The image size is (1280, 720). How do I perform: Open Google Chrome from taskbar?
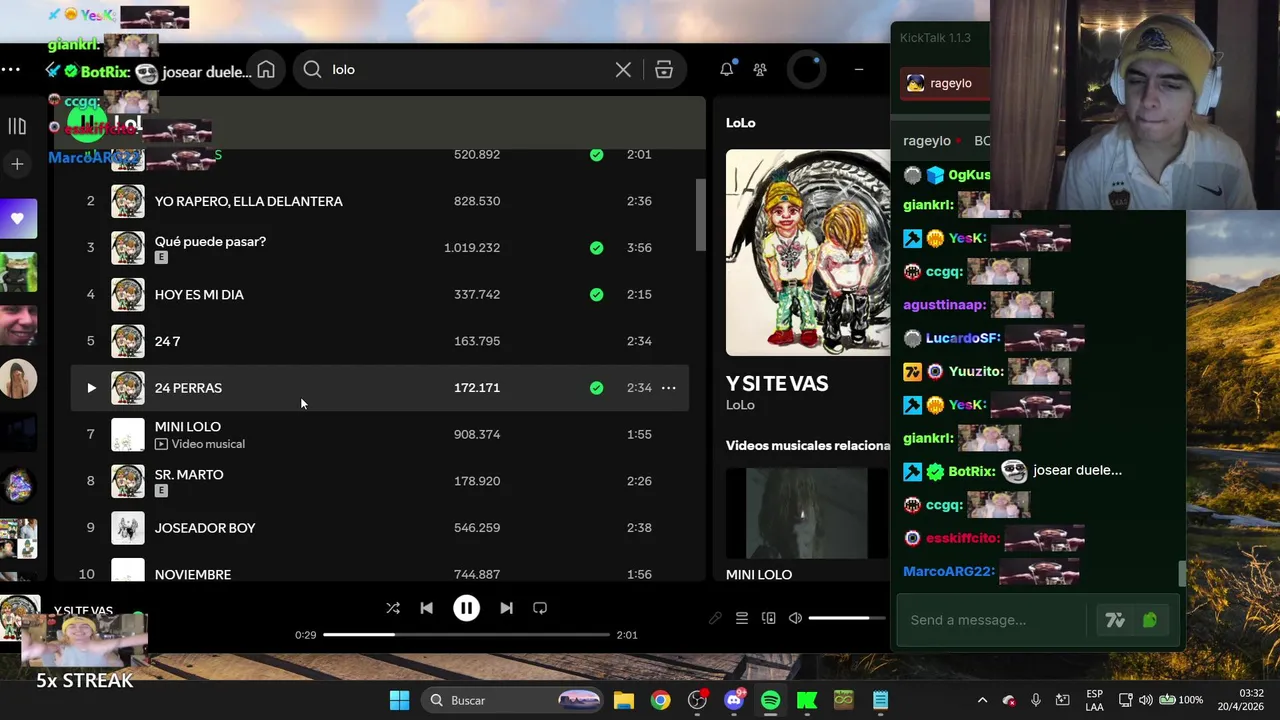(x=660, y=700)
